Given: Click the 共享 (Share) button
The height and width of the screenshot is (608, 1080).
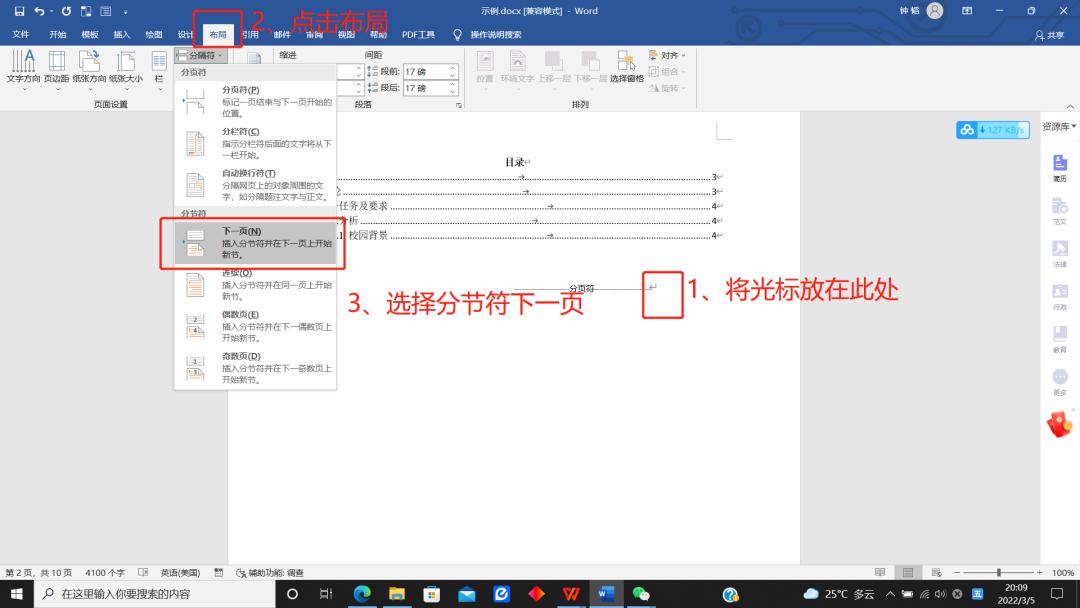Looking at the screenshot, I should pos(1050,33).
